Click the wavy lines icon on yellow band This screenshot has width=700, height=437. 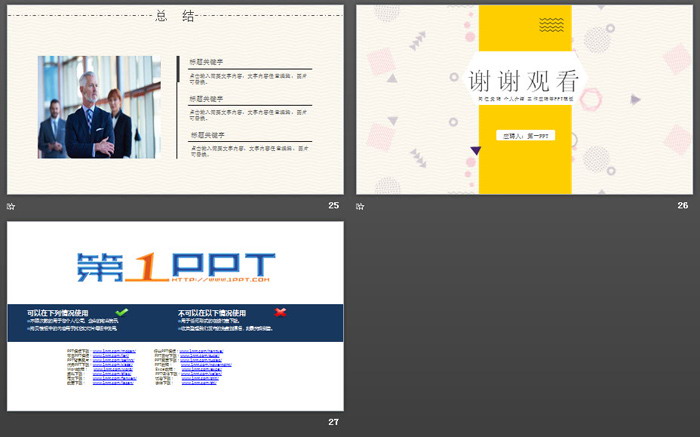coord(551,25)
